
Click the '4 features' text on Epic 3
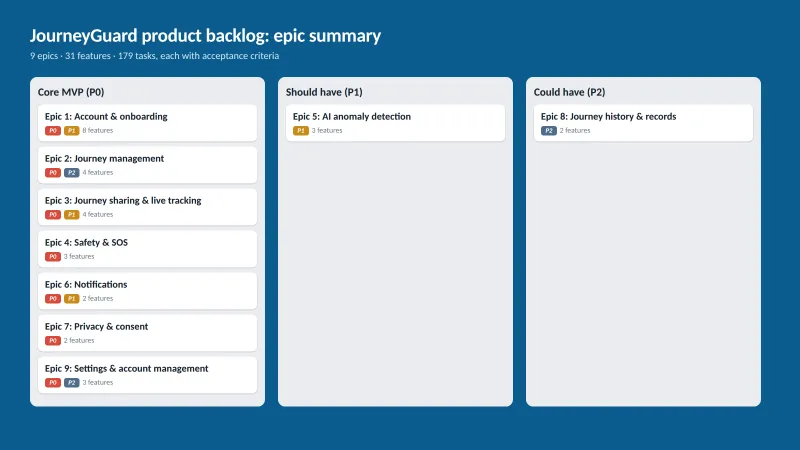click(97, 215)
